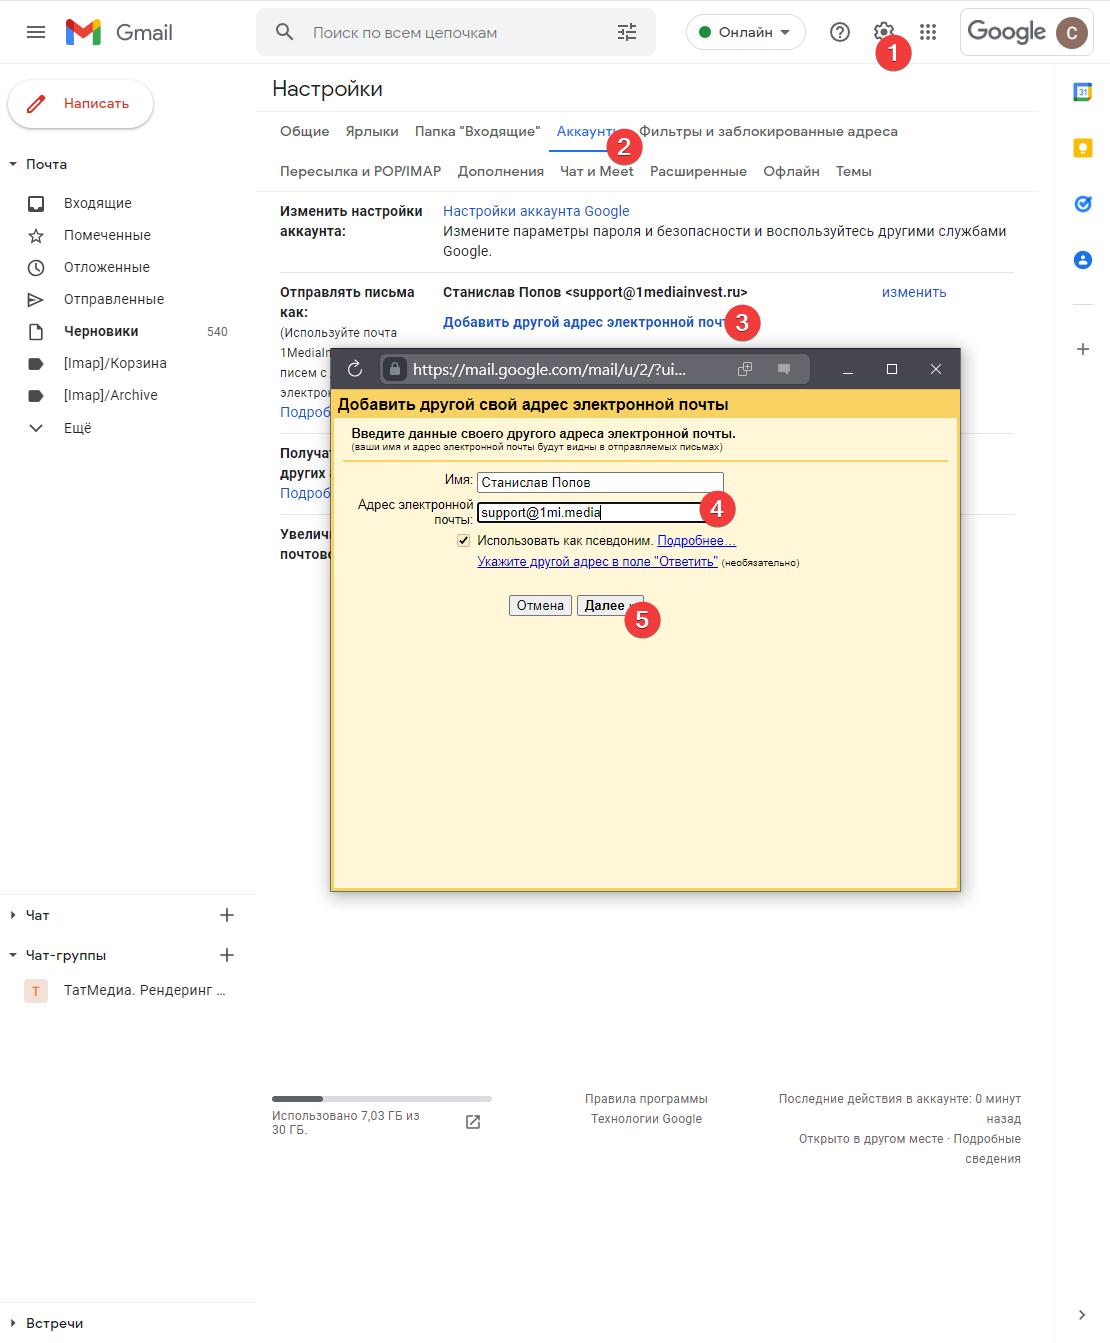The image size is (1110, 1343).
Task: Click the 'Настройки аккаунта Google' link
Action: 536,211
